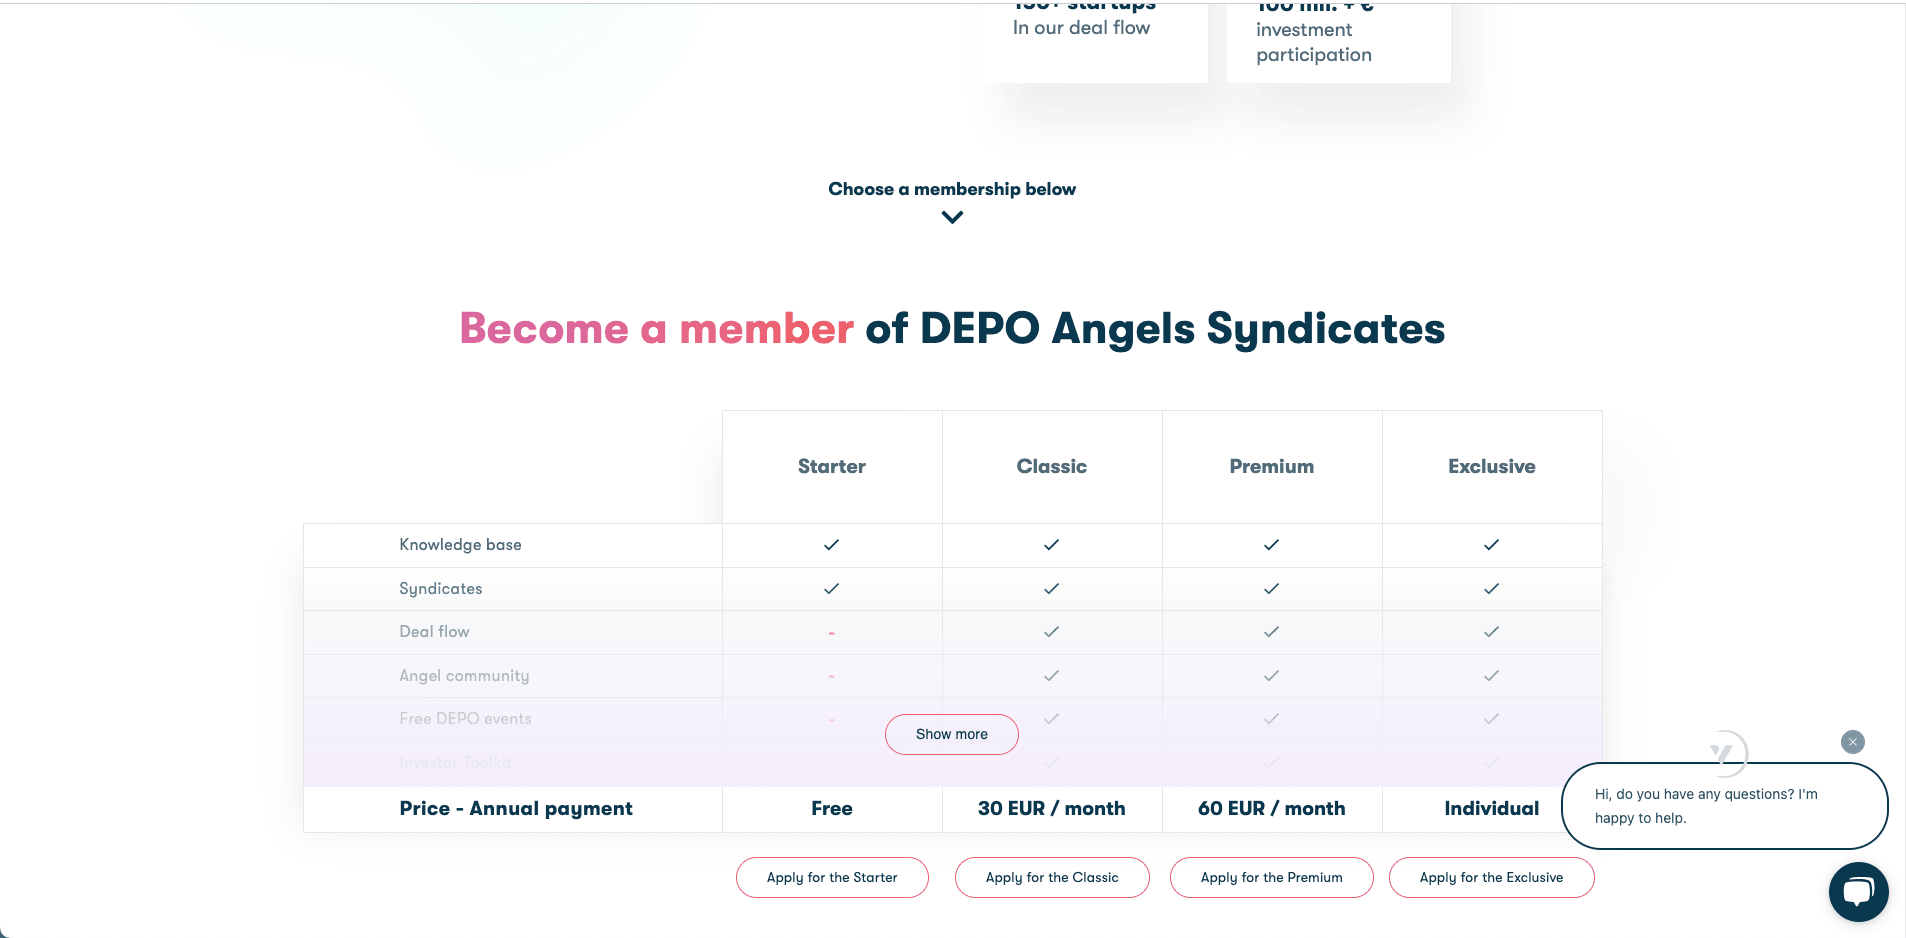Image resolution: width=1906 pixels, height=938 pixels.
Task: Select the Classic plan column header
Action: tap(1052, 466)
